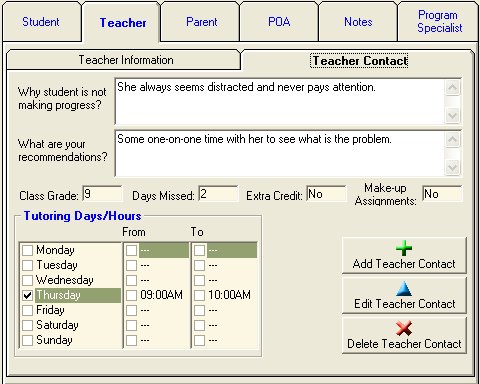This screenshot has height=384, width=480.
Task: Toggle the 09:00AM From time checkbox
Action: coord(131,295)
